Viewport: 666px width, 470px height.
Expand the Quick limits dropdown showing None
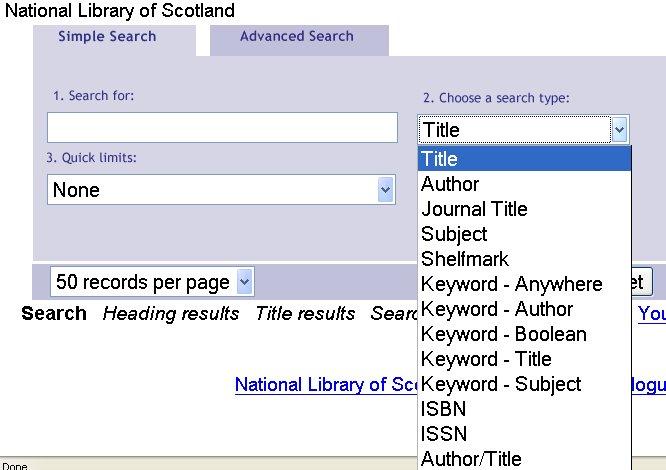(221, 189)
